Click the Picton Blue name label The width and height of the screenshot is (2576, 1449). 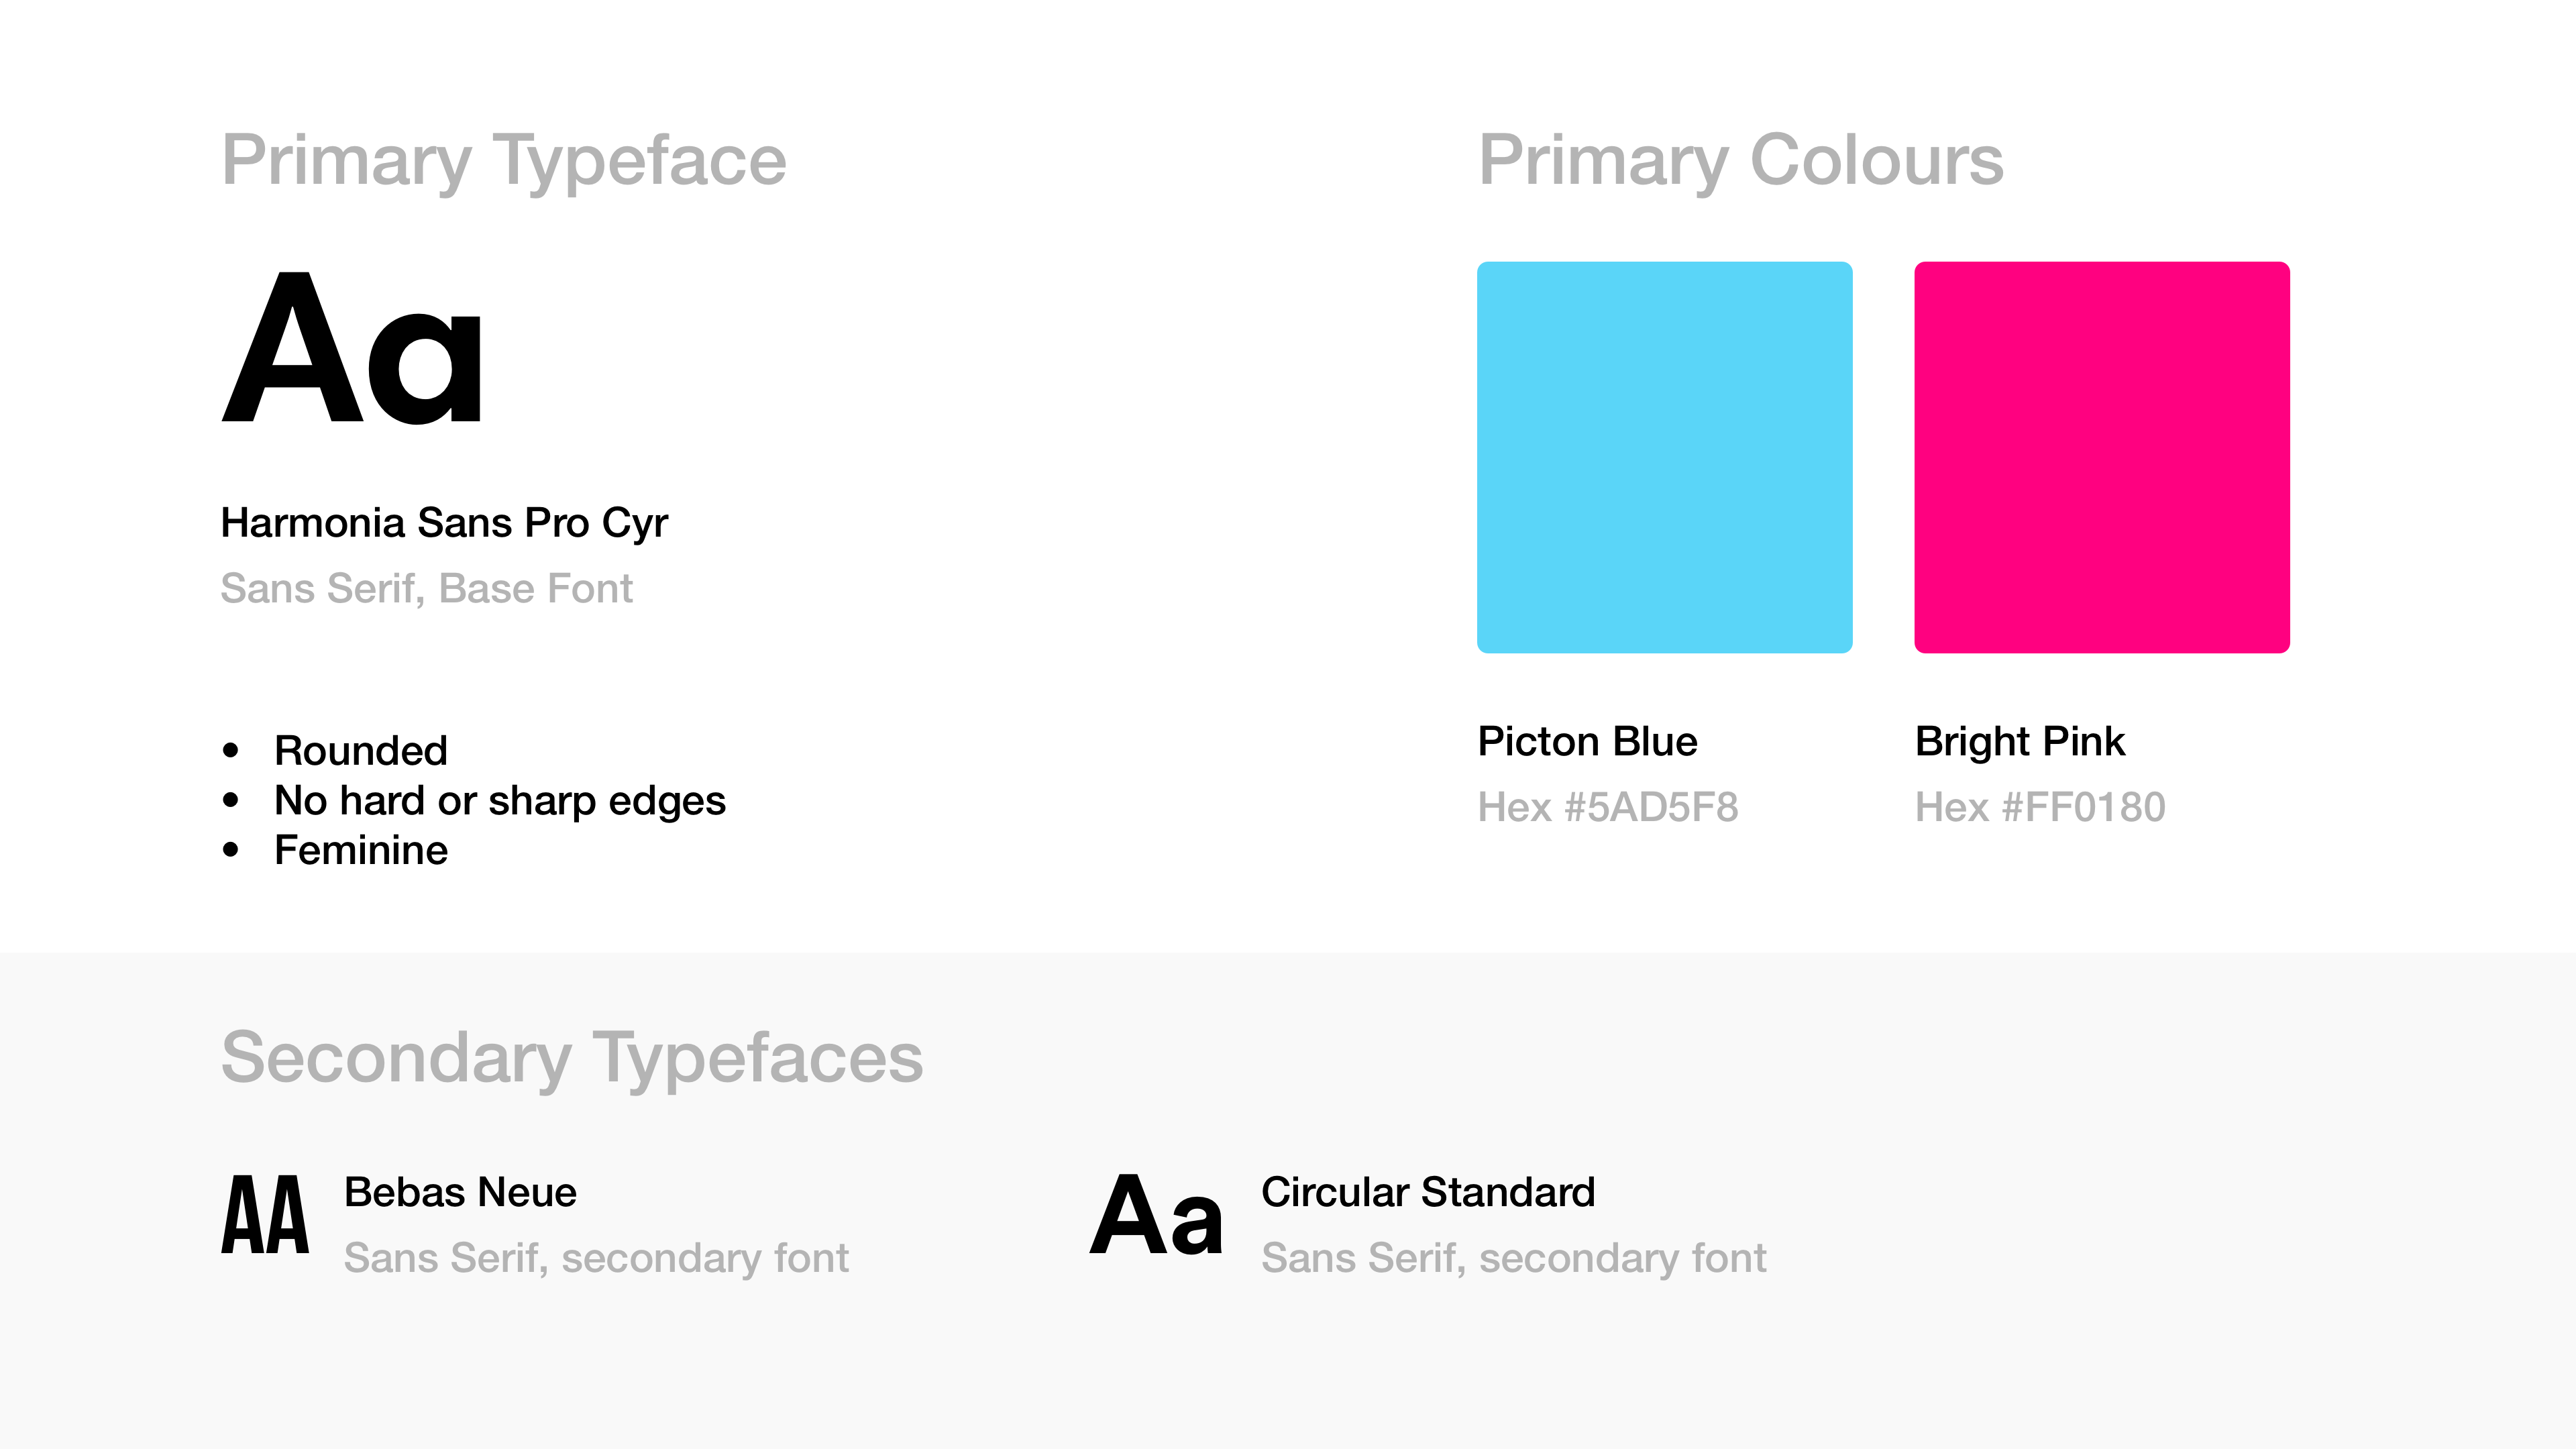coord(1588,741)
